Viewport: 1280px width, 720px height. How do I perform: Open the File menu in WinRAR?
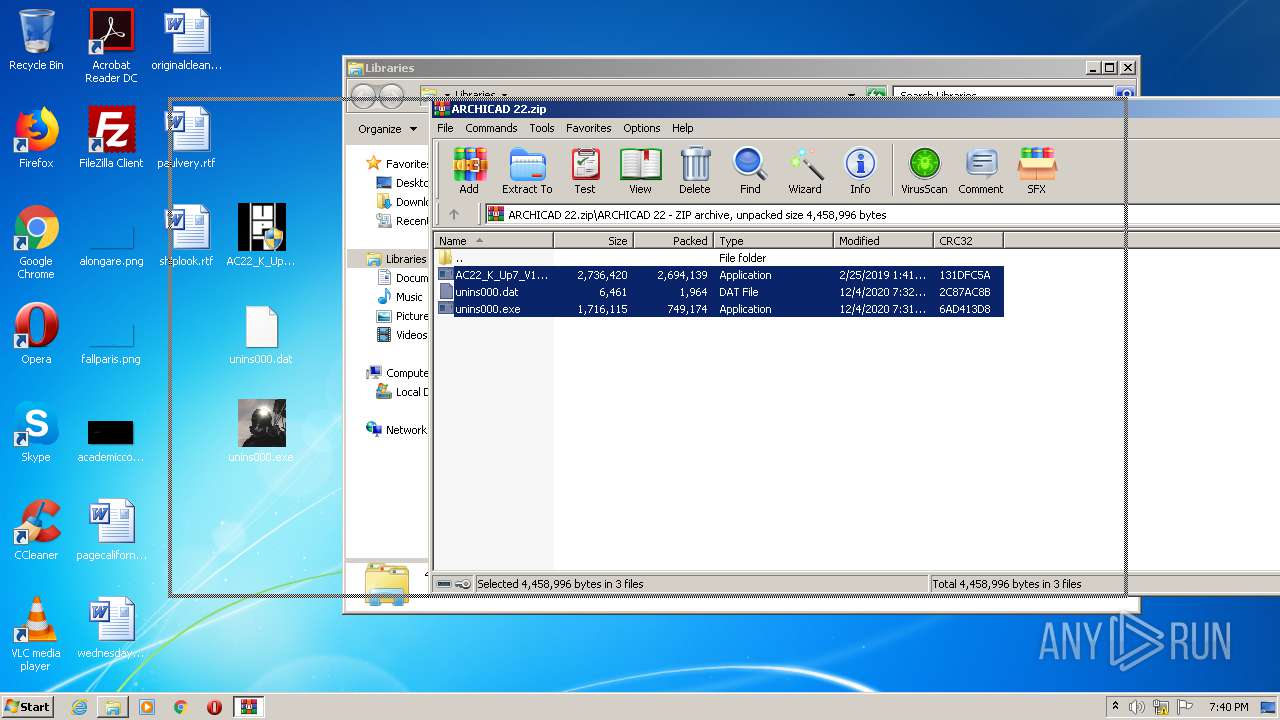(445, 128)
